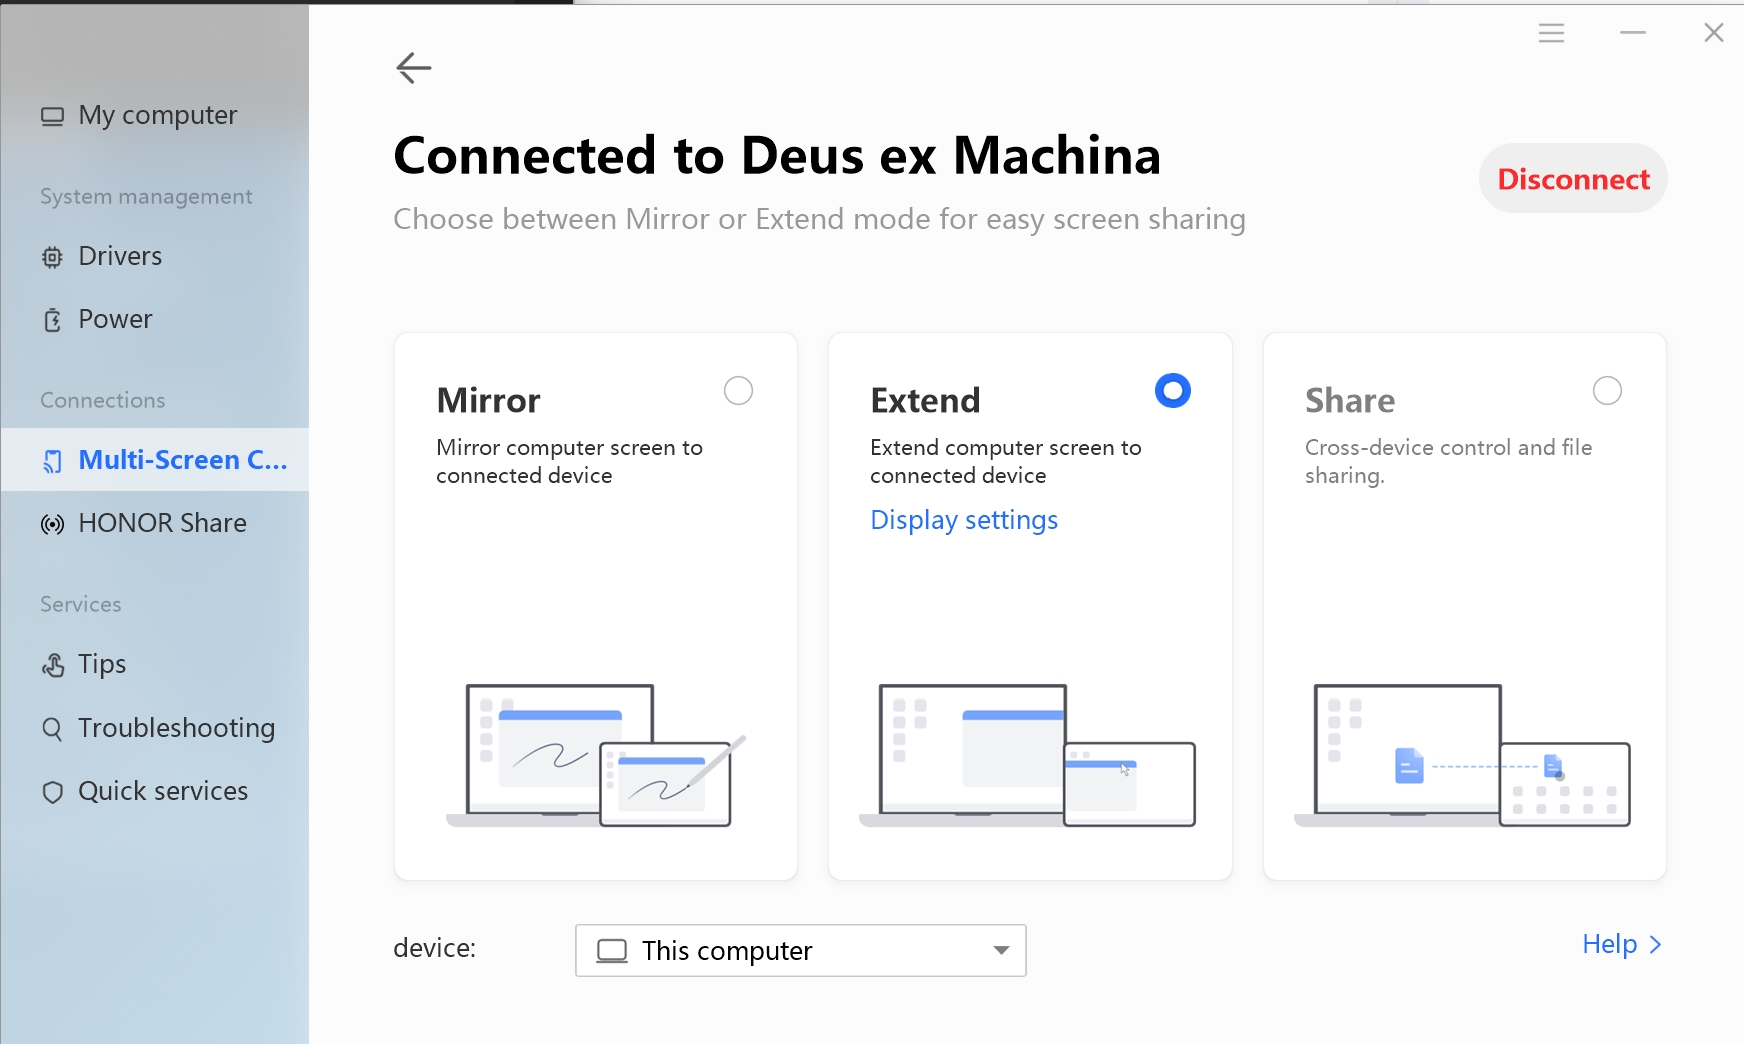The width and height of the screenshot is (1744, 1044).
Task: Click the Multi-Screen Collaboration sidebar icon
Action: tap(52, 461)
